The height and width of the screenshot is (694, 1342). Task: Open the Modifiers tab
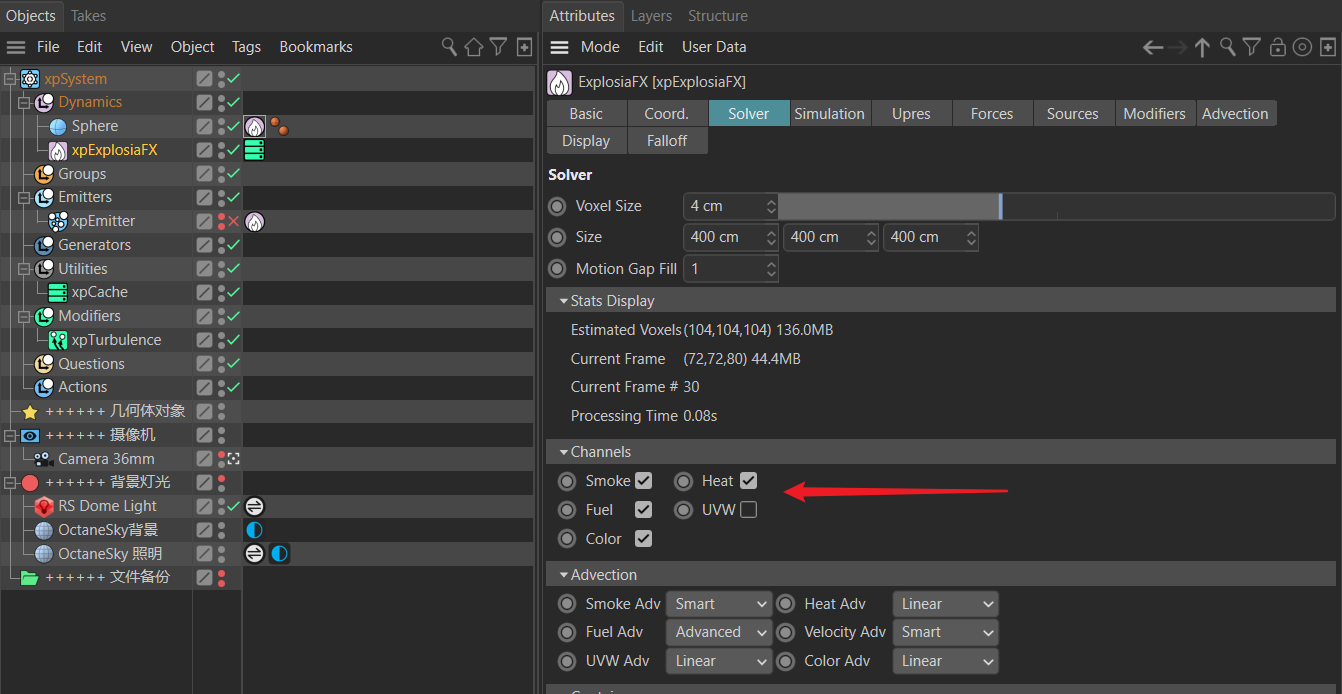point(1155,114)
